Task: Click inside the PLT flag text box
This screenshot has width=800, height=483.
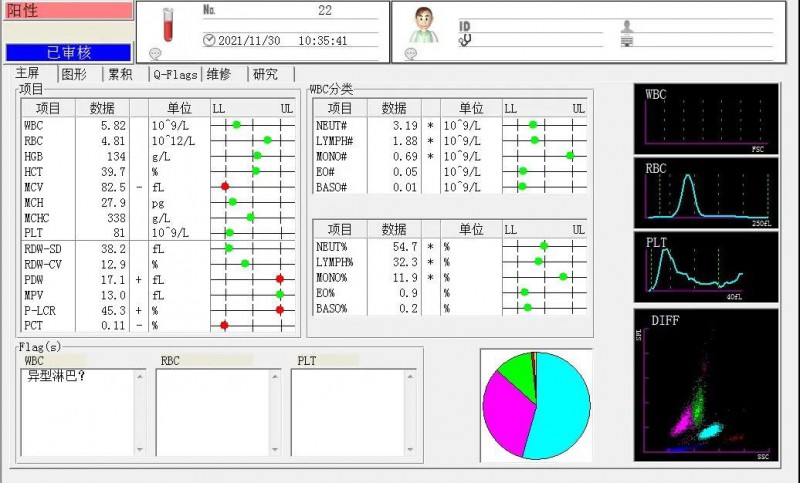Action: click(x=348, y=413)
